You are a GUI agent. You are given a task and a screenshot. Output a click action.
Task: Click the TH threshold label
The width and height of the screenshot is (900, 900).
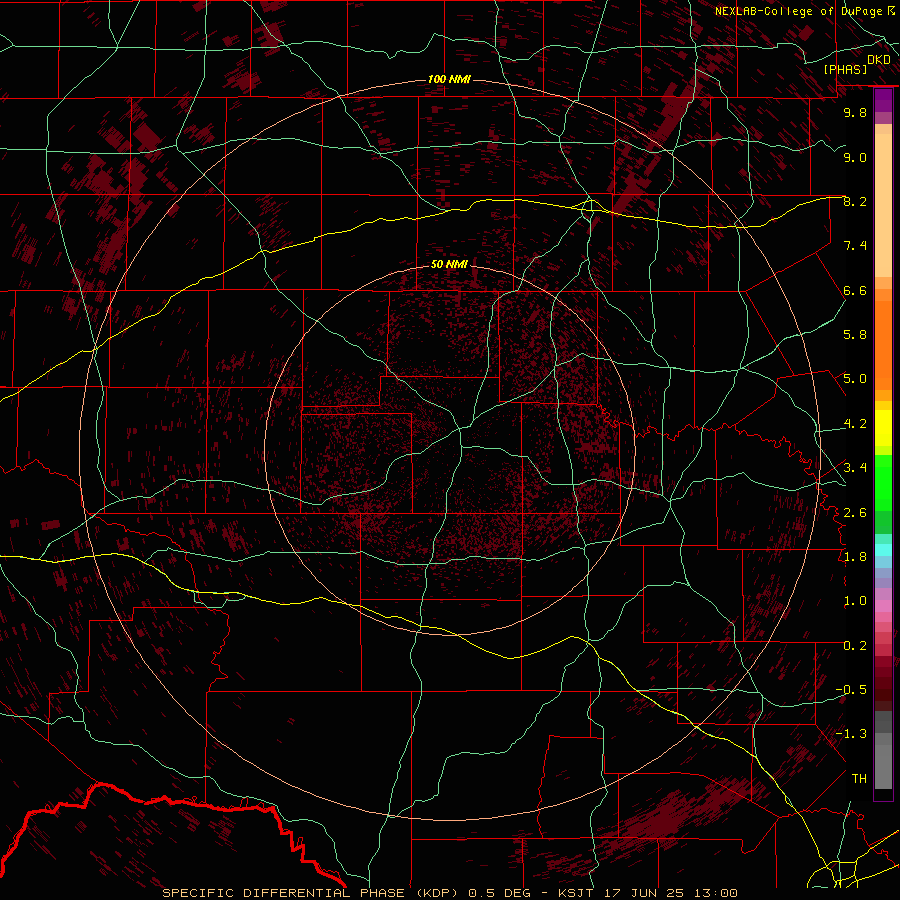pos(859,779)
